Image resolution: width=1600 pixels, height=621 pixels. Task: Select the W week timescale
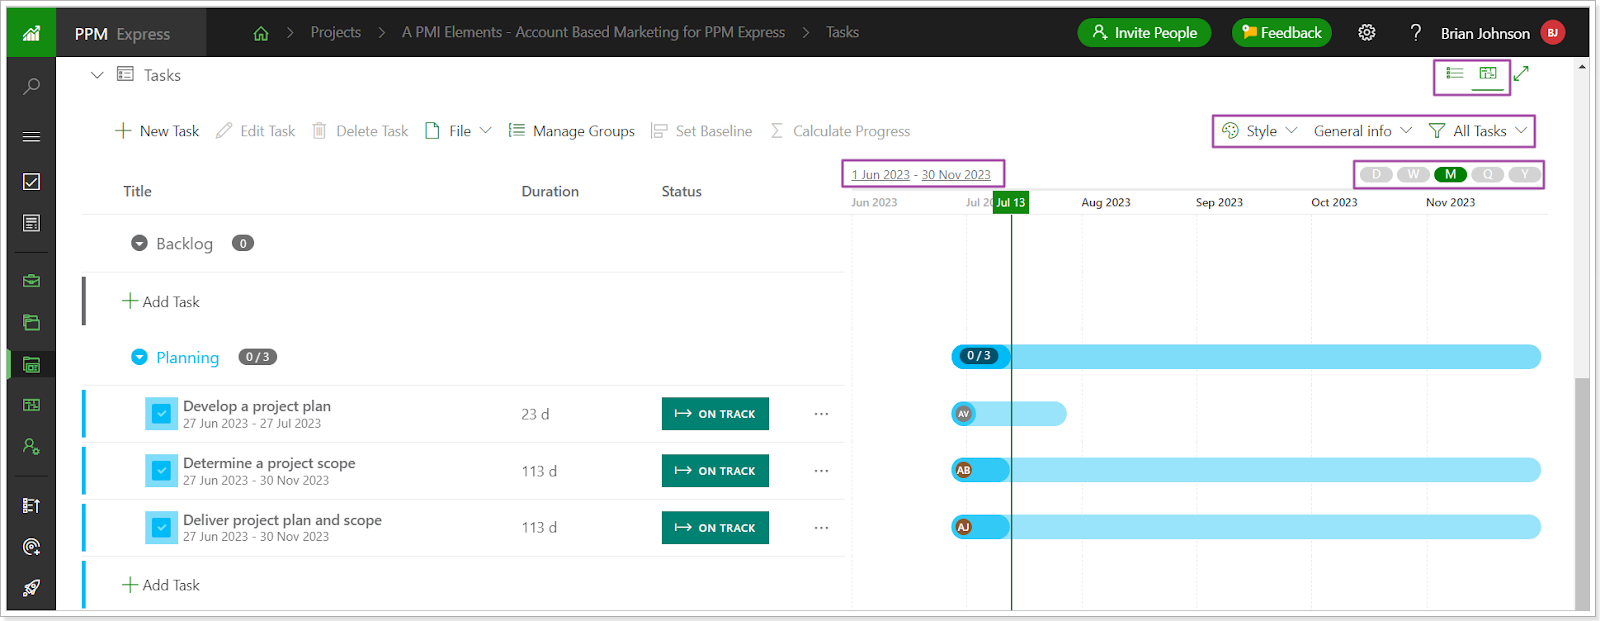(1413, 175)
